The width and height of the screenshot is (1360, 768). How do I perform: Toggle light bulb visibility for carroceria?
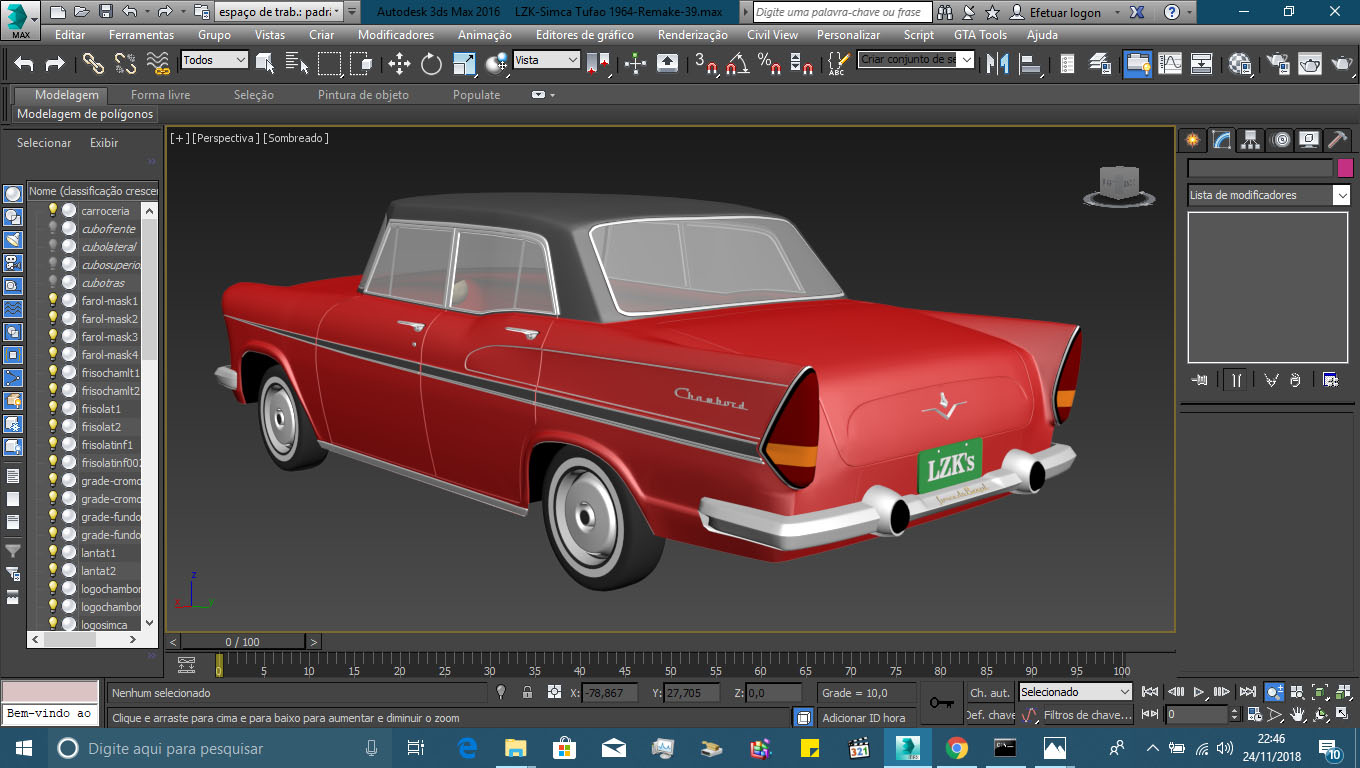click(x=53, y=211)
